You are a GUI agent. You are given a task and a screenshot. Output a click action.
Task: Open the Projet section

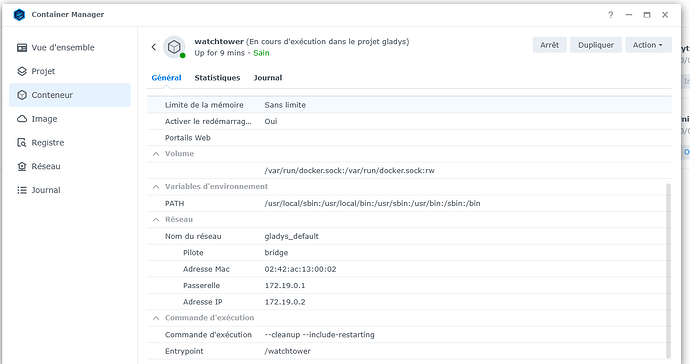[x=70, y=71]
